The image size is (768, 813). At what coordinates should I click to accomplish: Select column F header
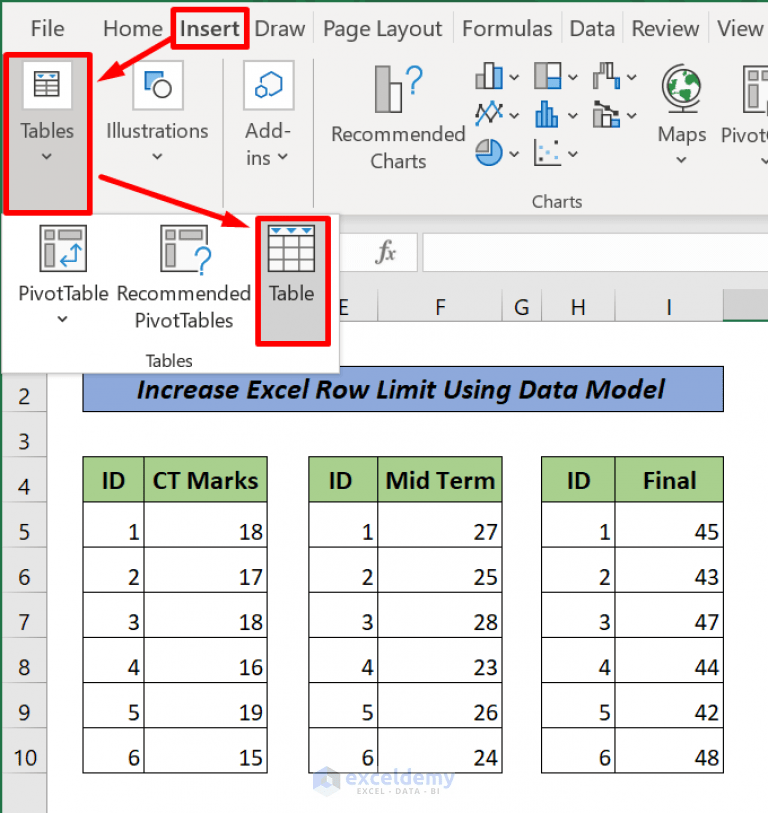click(x=440, y=307)
